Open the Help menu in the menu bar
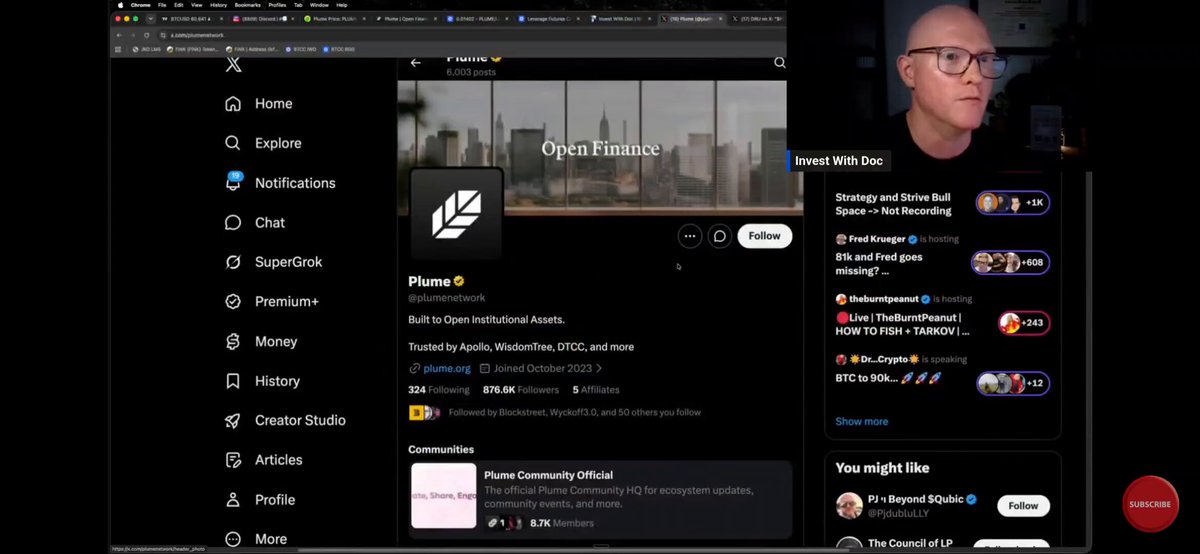This screenshot has width=1200, height=554. pos(342,5)
